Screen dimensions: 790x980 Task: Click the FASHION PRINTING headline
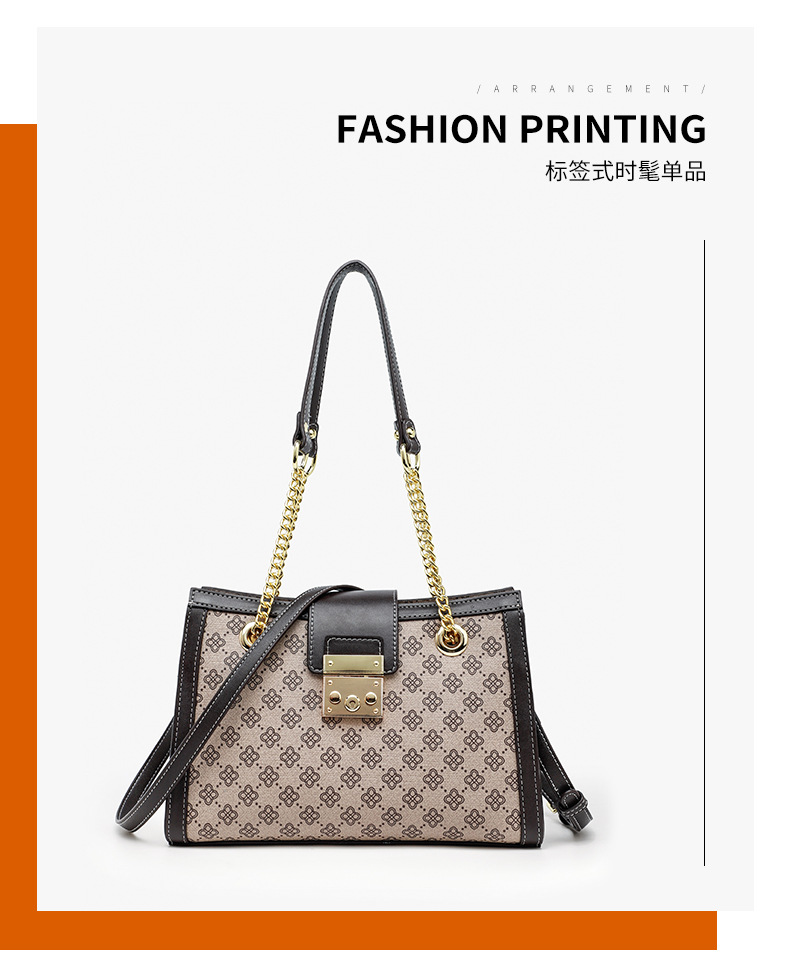(521, 128)
